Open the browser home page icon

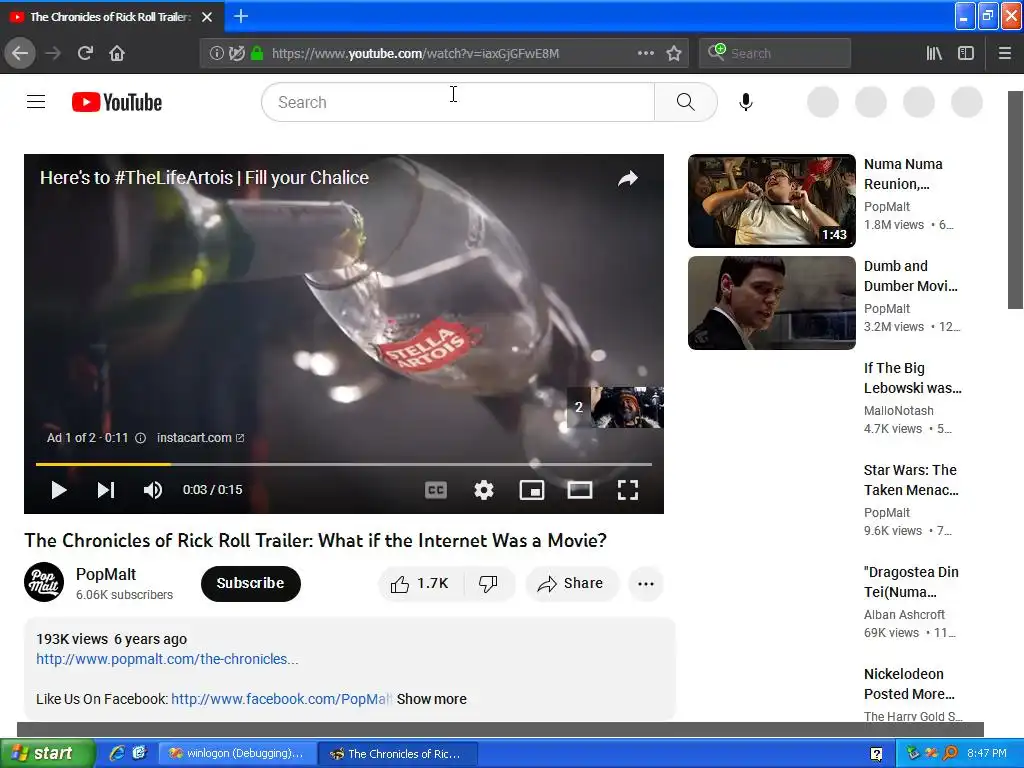click(117, 53)
